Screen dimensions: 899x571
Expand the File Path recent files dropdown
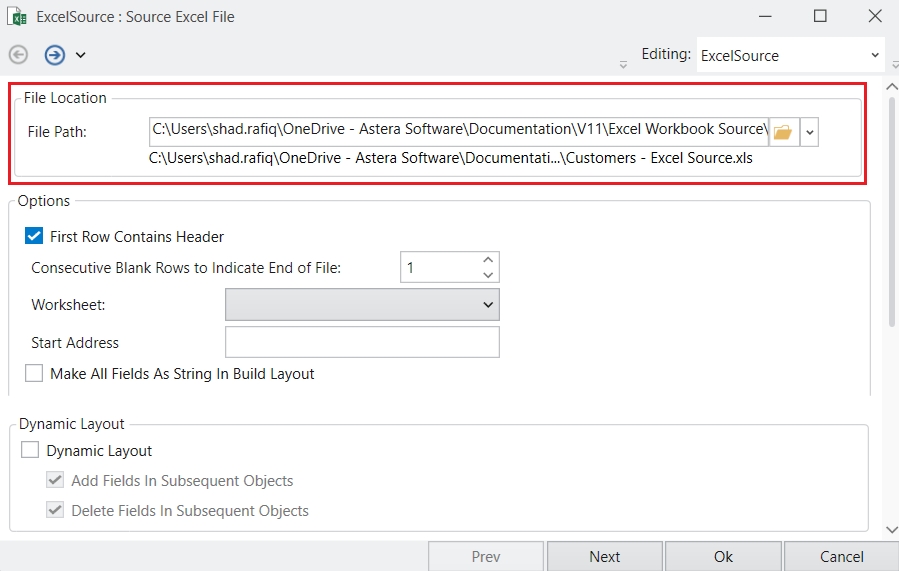click(810, 132)
